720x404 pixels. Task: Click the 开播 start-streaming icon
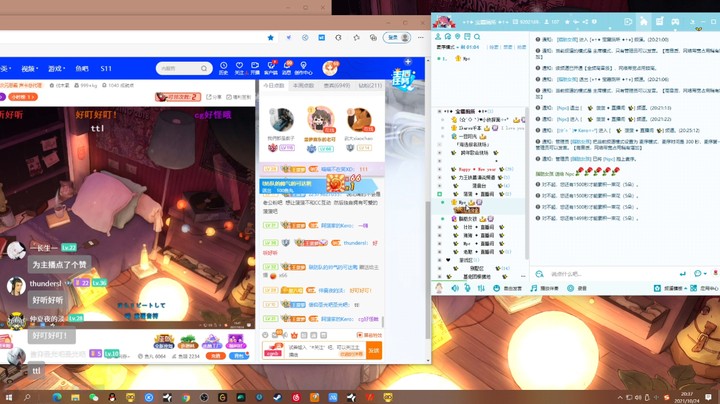[255, 68]
